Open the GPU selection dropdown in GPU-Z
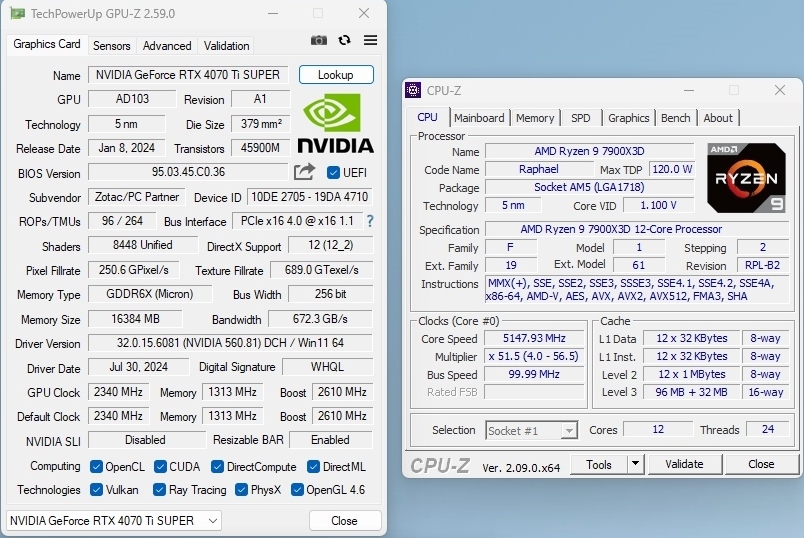 click(x=114, y=521)
